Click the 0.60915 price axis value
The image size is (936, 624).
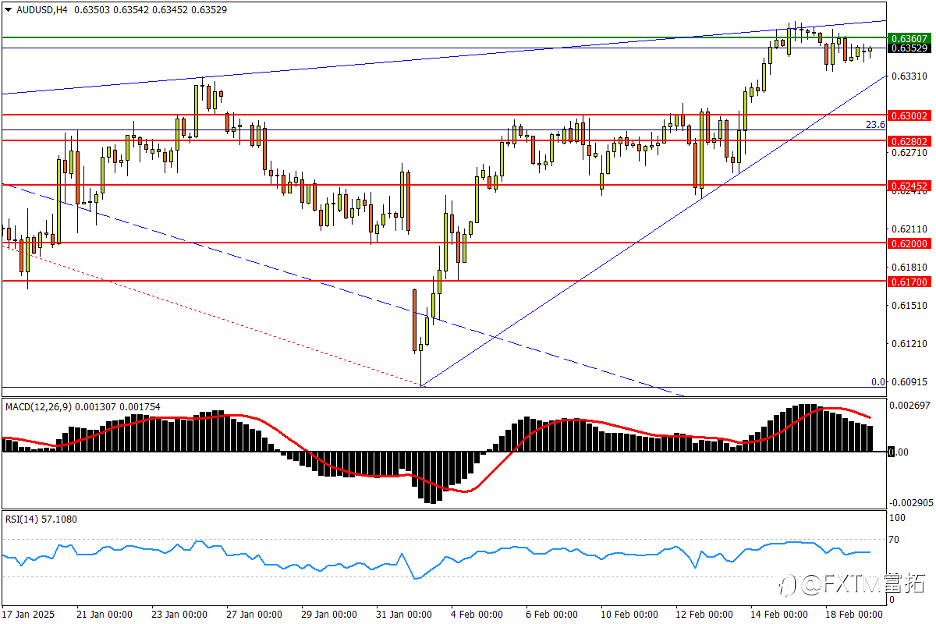(x=909, y=382)
